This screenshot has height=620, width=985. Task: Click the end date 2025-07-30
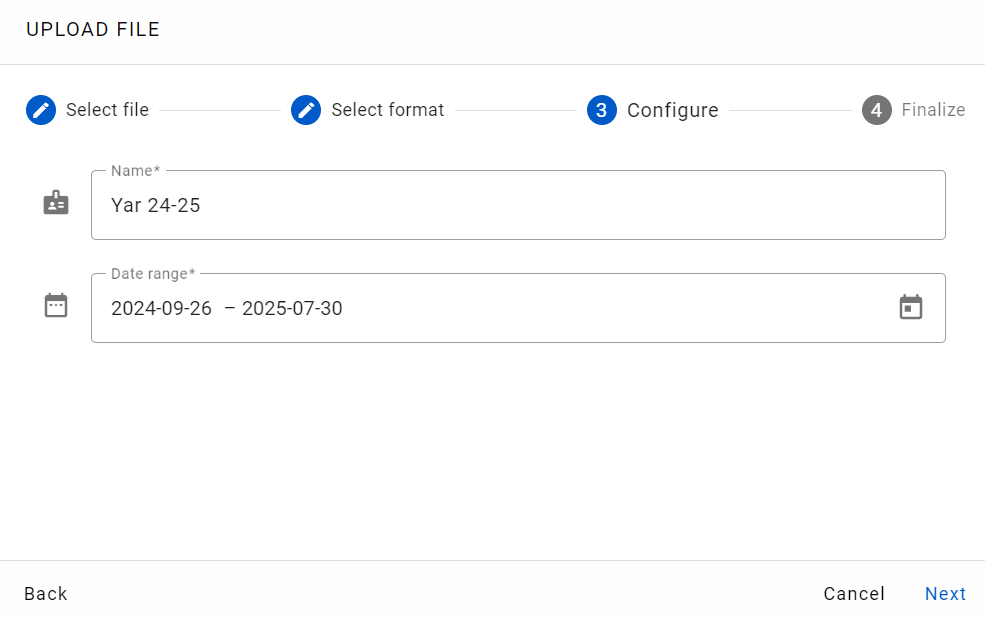292,308
